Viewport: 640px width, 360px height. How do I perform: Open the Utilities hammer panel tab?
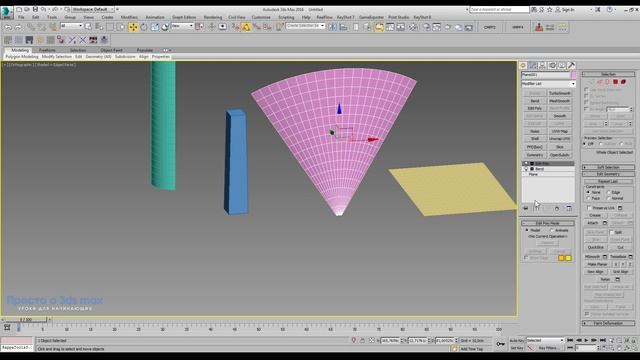(x=572, y=65)
